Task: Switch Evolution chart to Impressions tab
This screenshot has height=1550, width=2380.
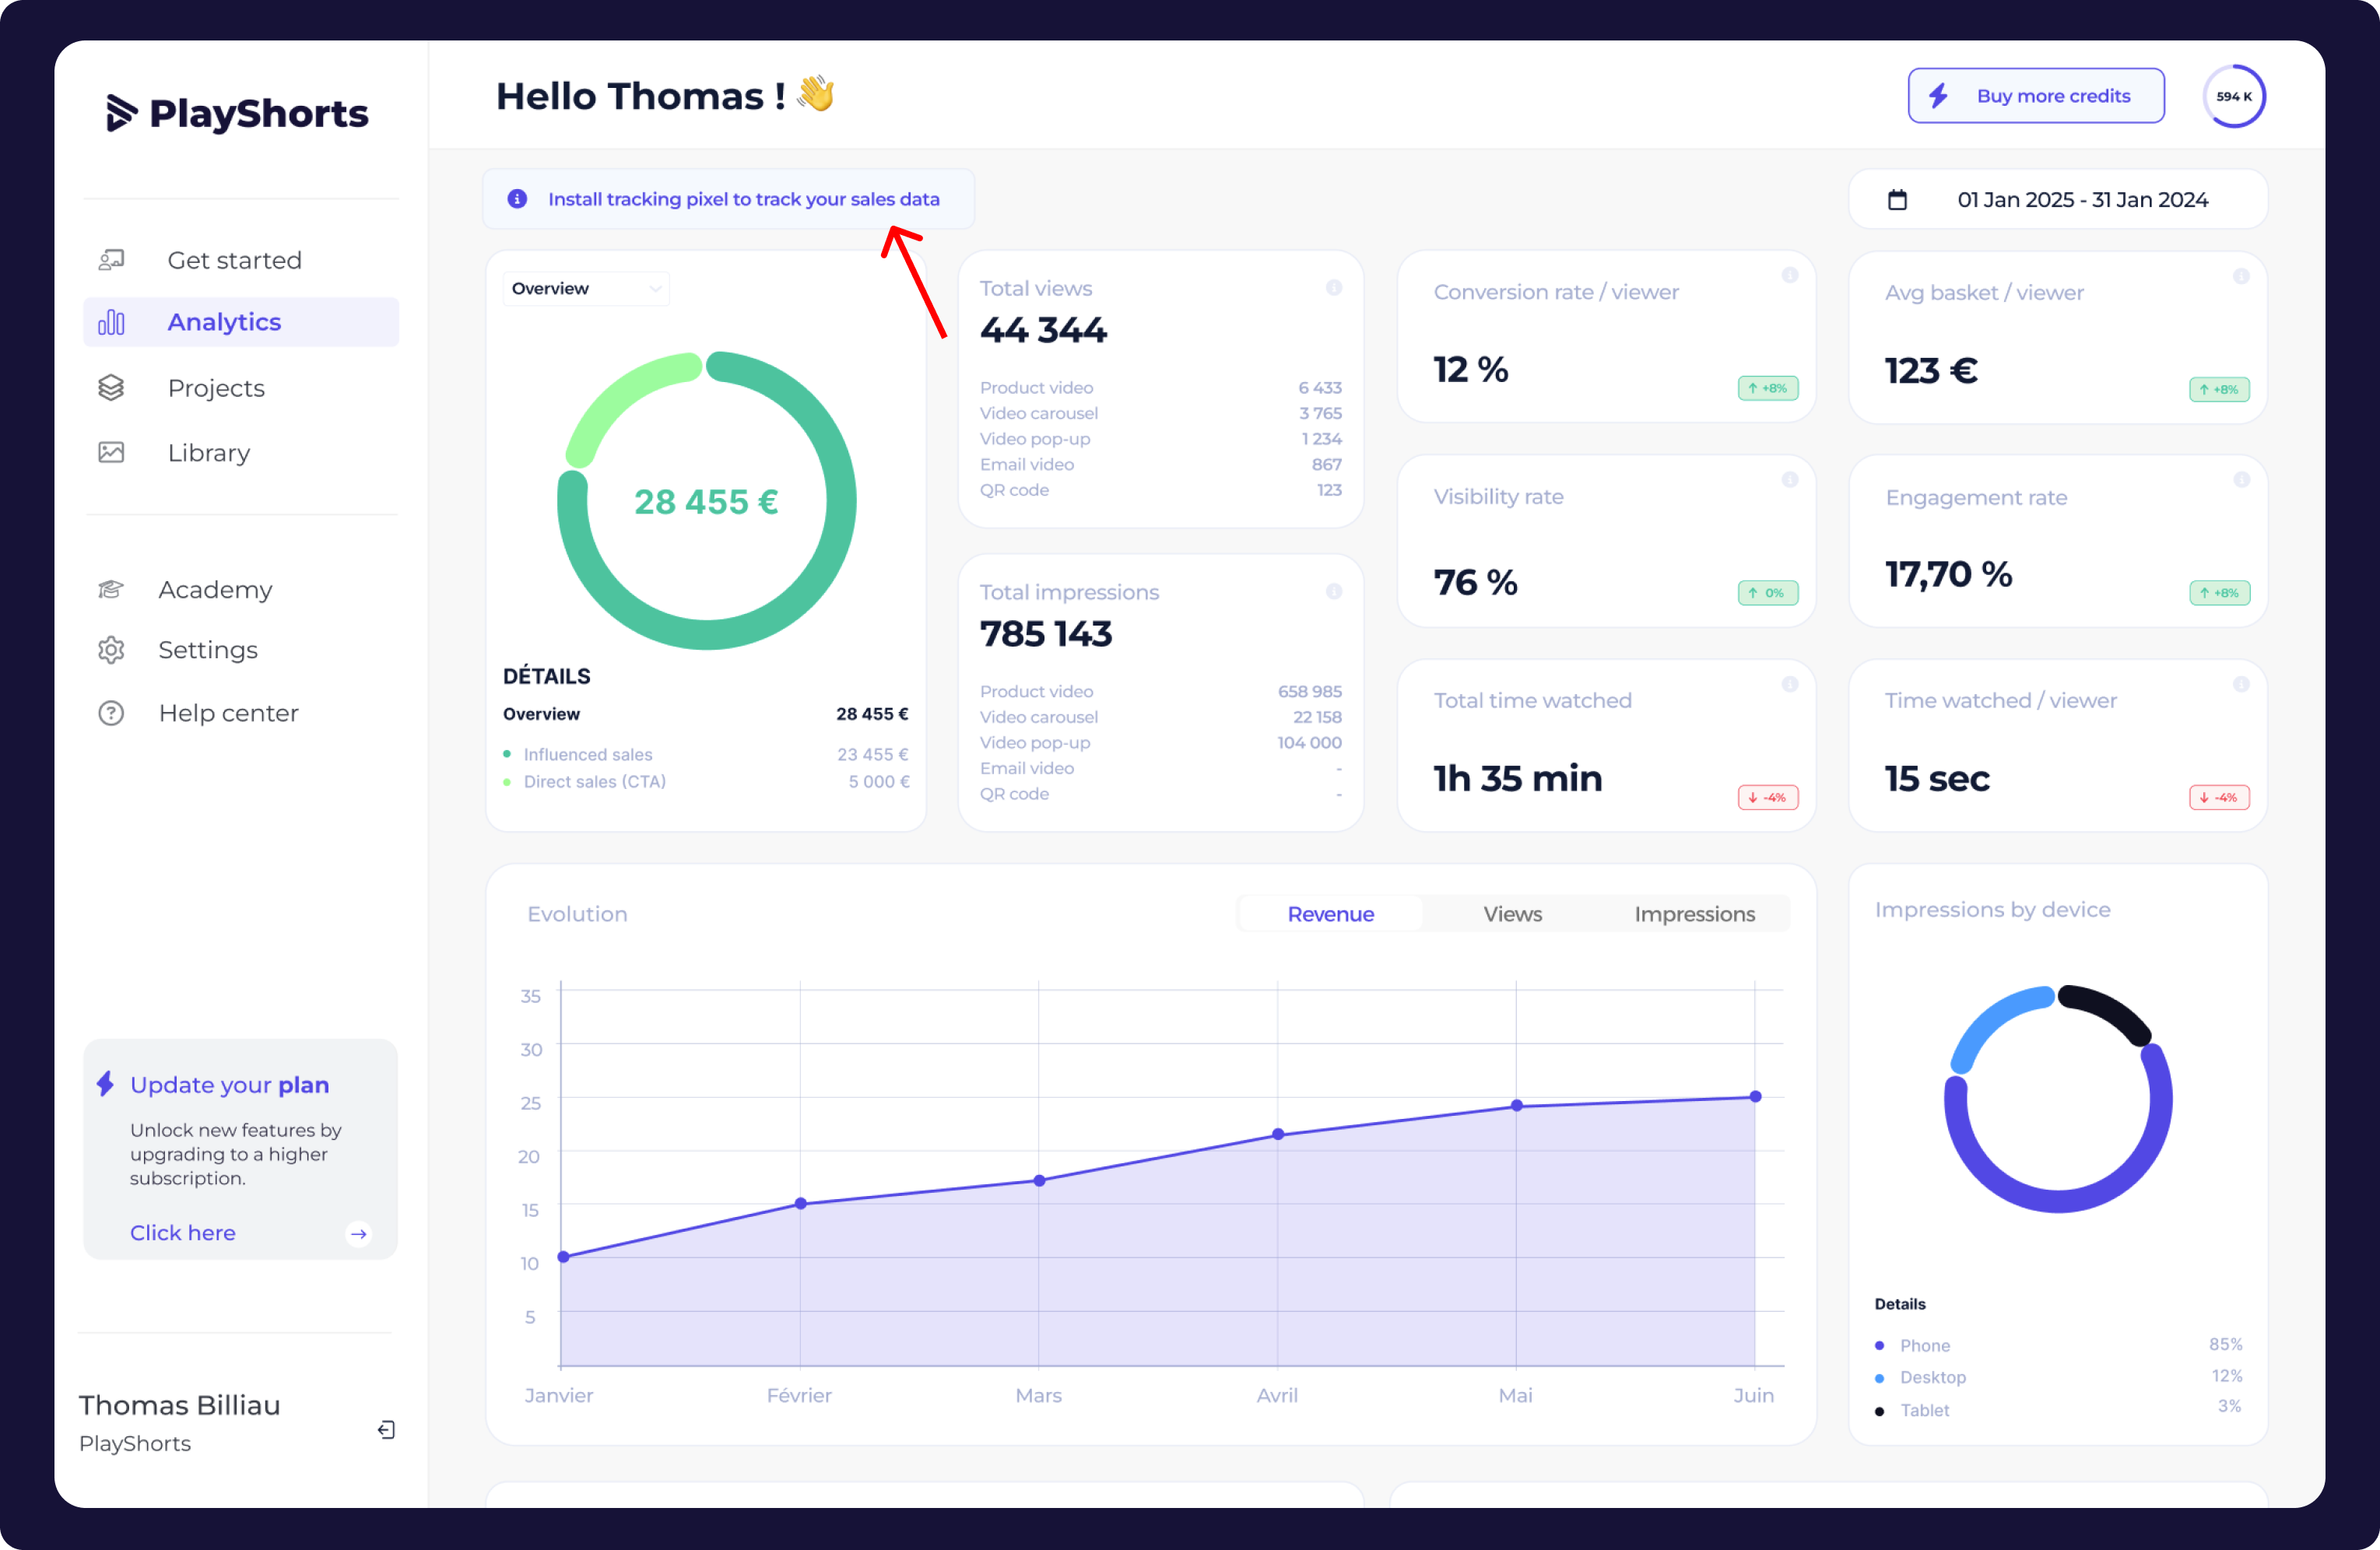Action: tap(1694, 914)
